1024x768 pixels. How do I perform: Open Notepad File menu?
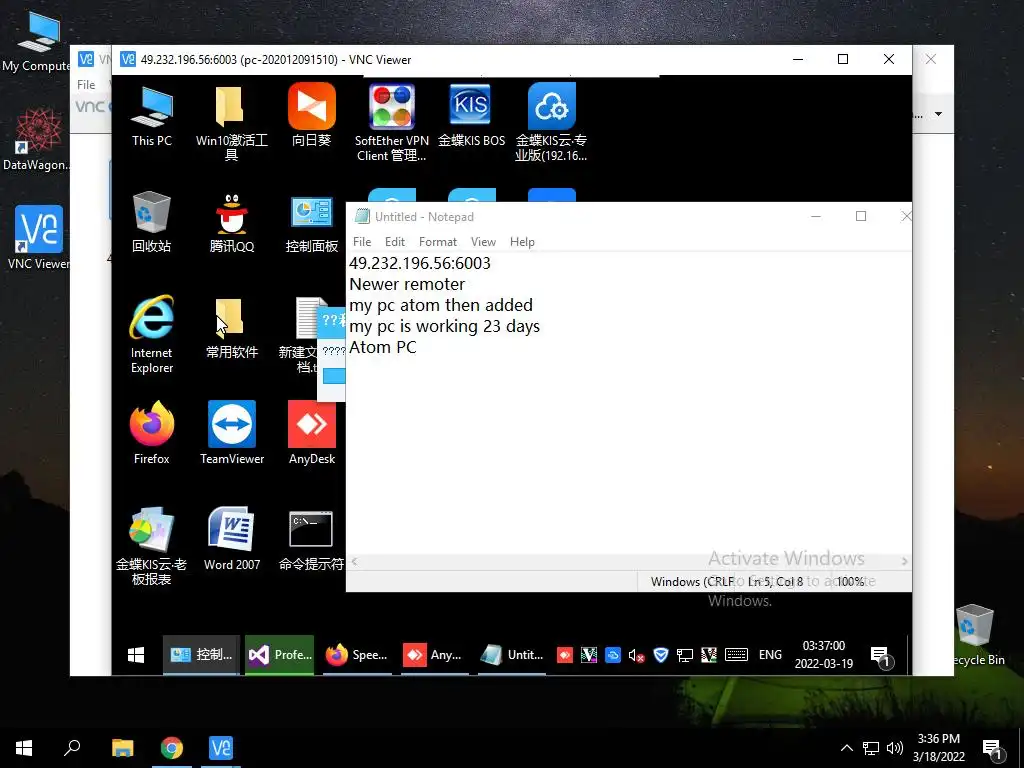pos(362,242)
